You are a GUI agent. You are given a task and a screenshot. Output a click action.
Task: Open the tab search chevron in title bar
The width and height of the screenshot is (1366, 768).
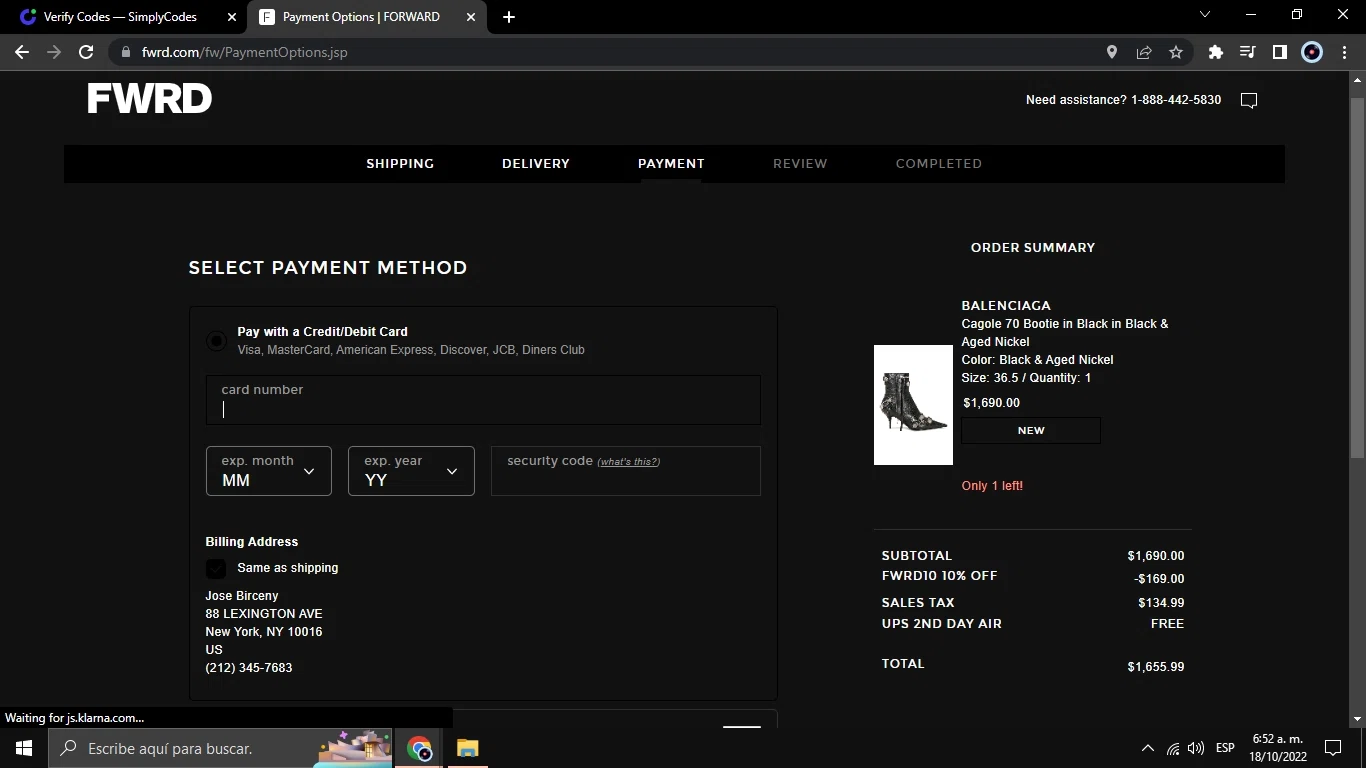1204,16
